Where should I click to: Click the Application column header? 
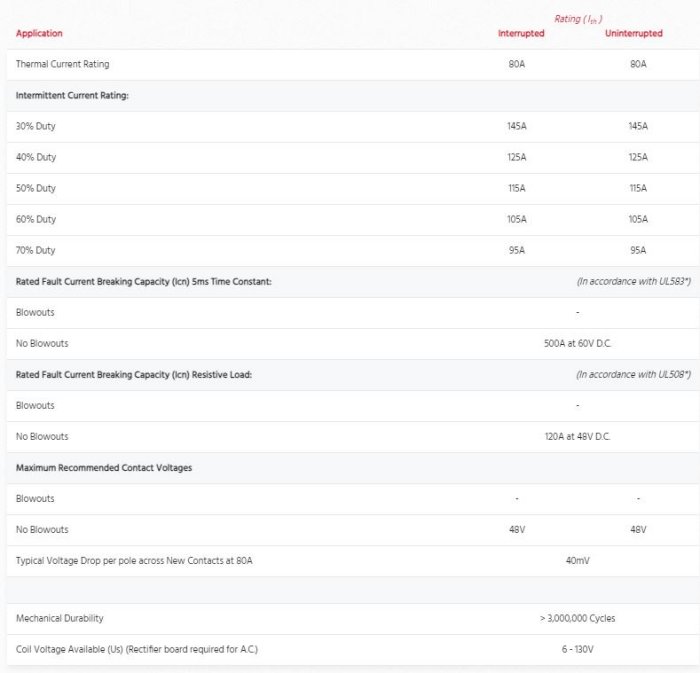tap(39, 34)
